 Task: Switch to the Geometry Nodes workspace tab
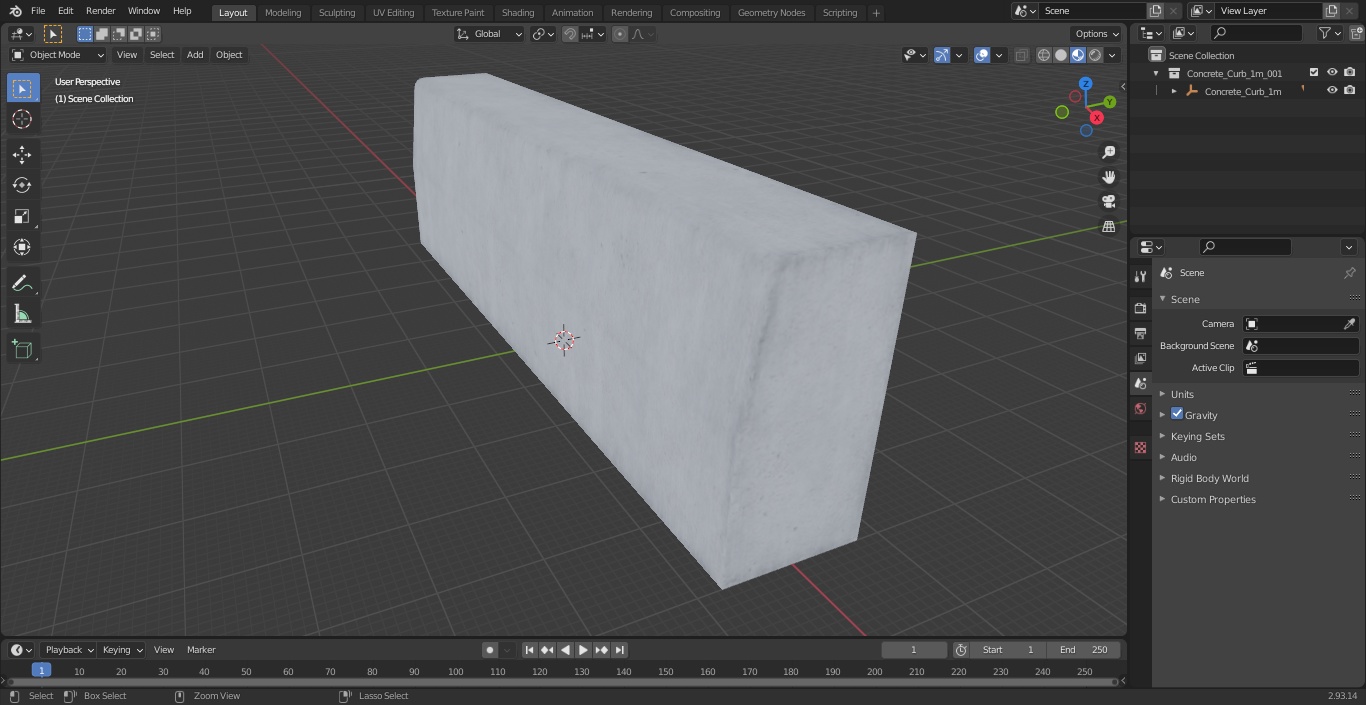[x=771, y=12]
